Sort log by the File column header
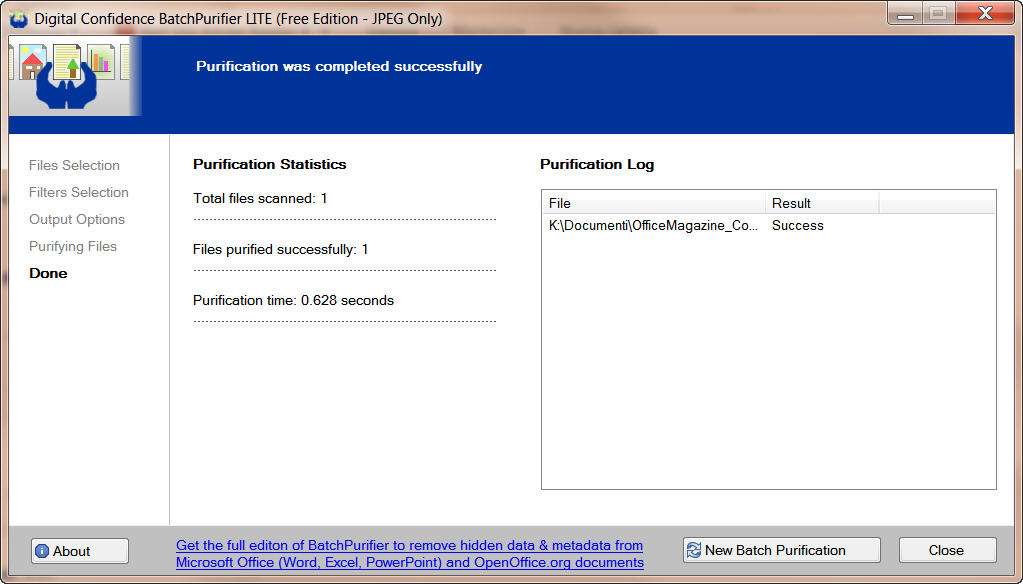Viewport: 1023px width, 584px height. [655, 204]
